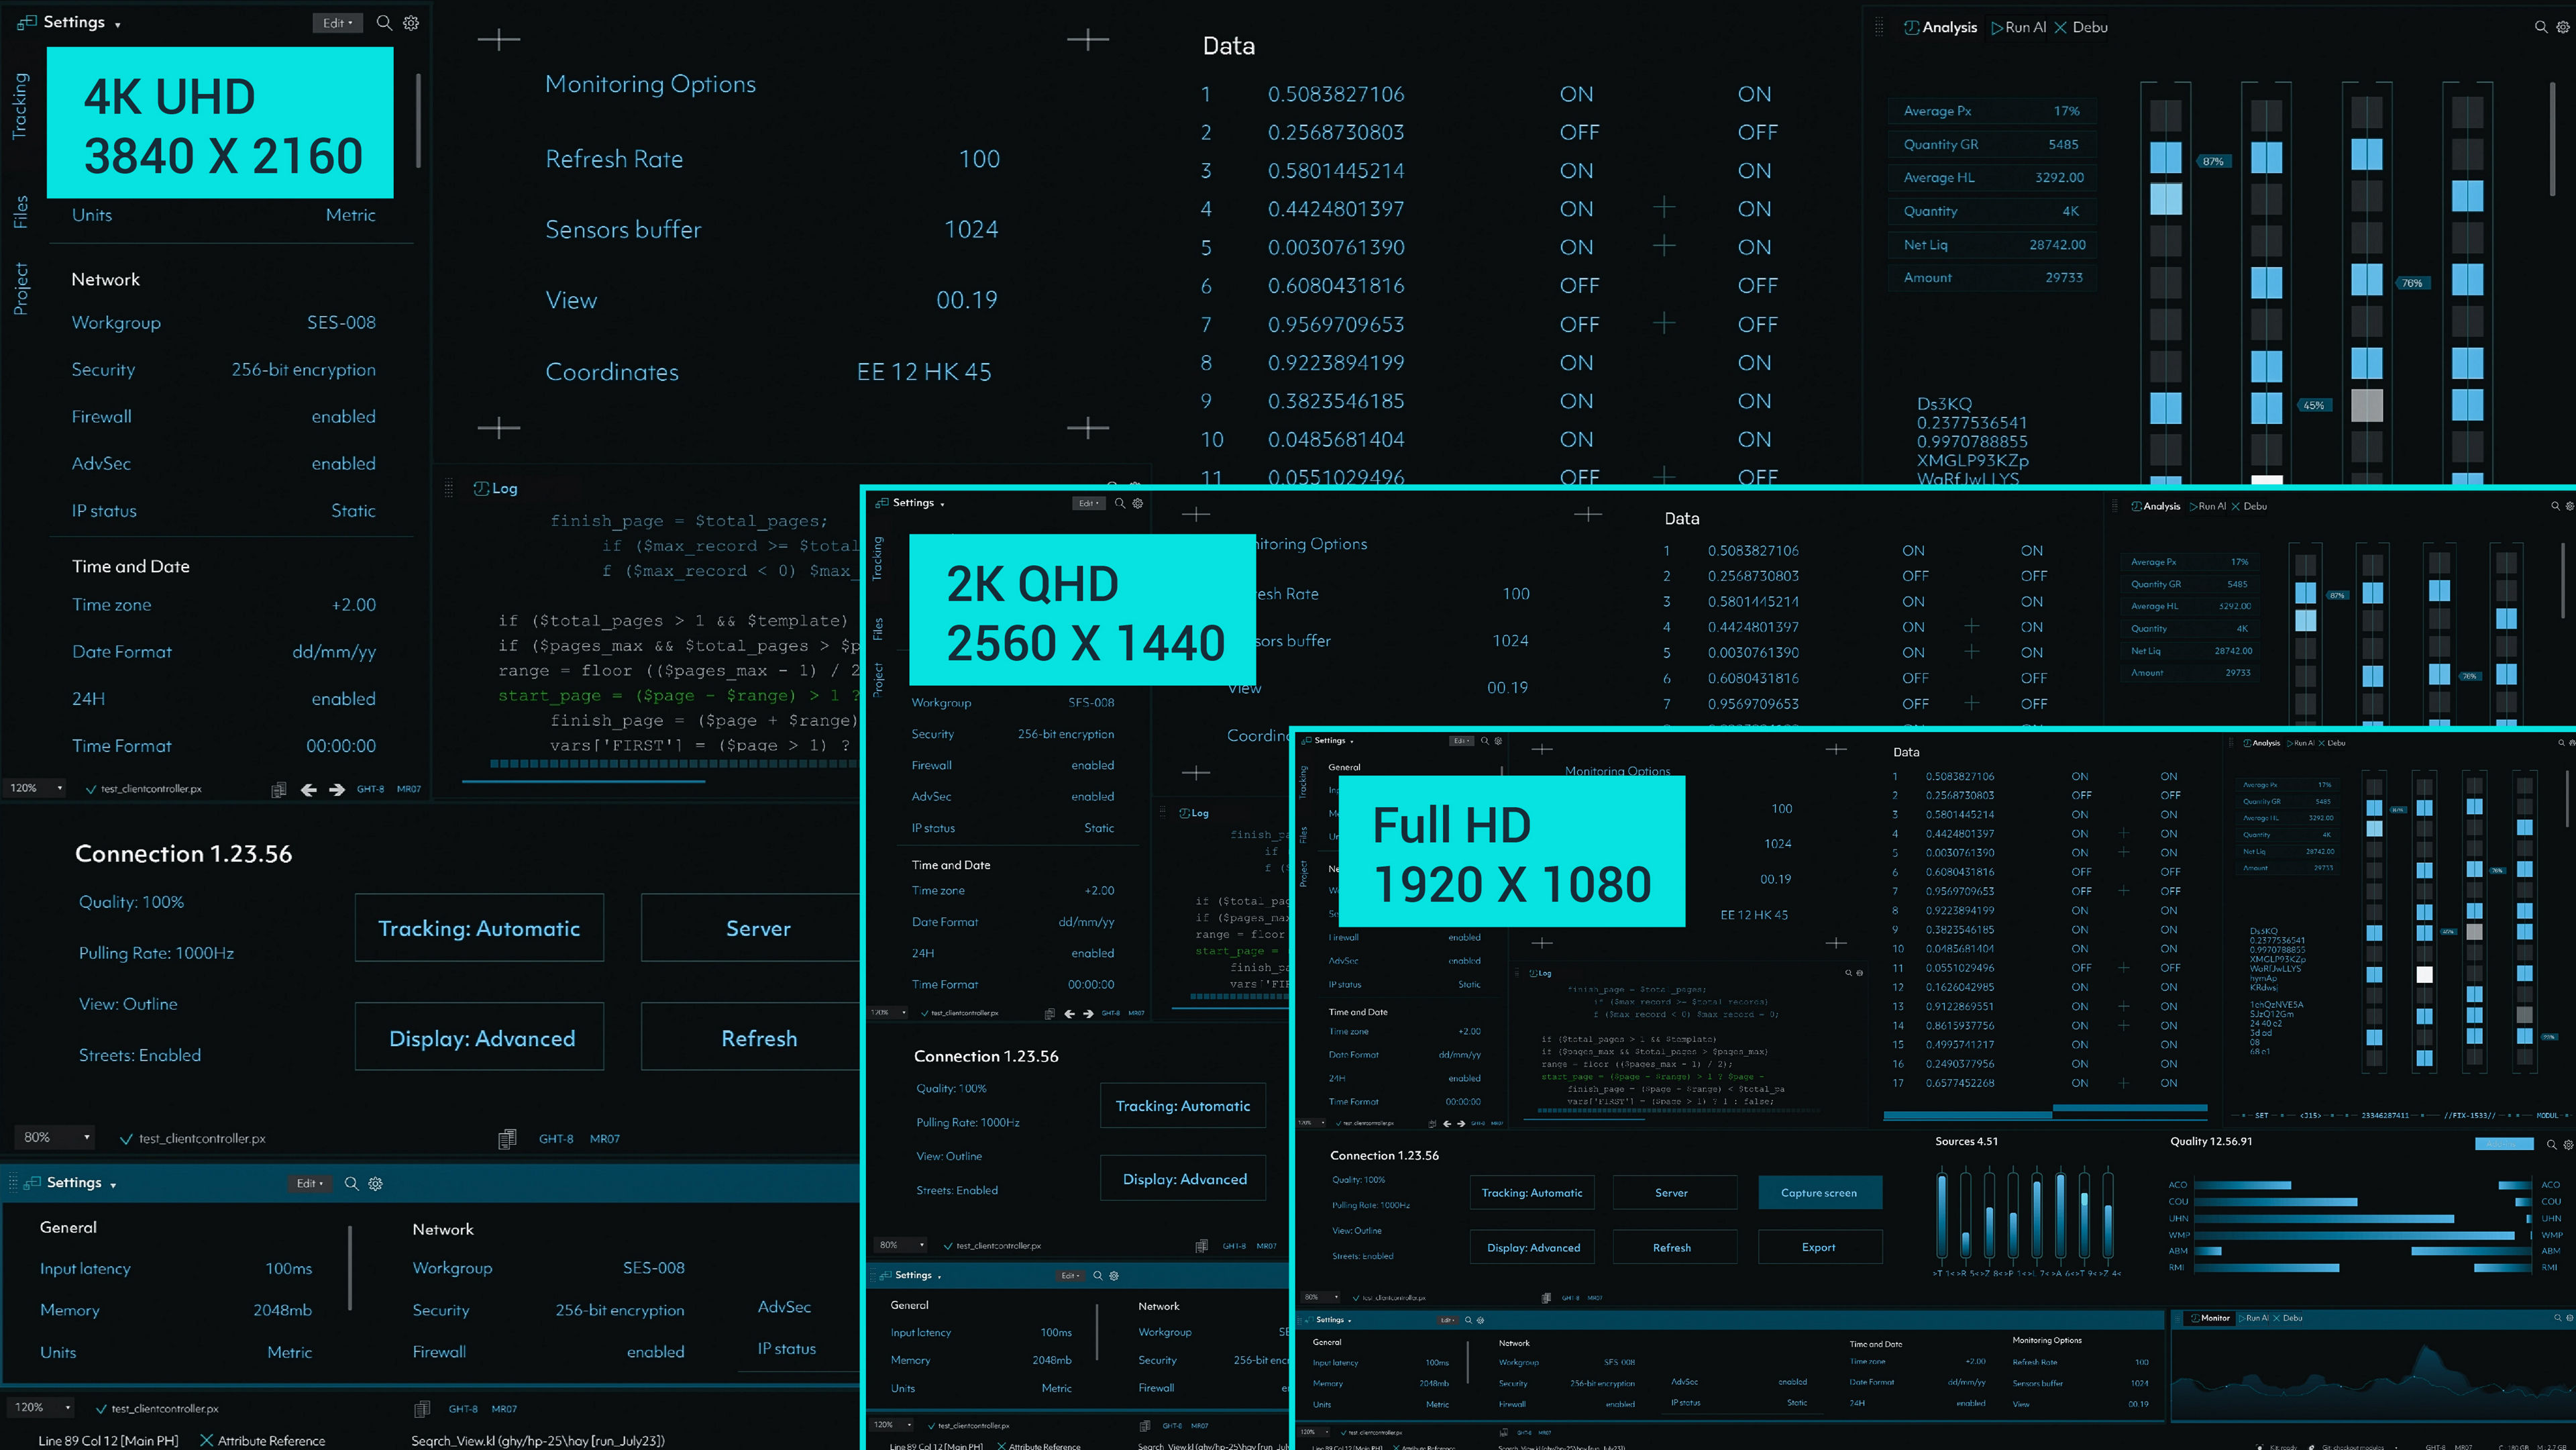Toggle AdvSec enabled setting
The image size is (2576, 1450).
[x=345, y=462]
